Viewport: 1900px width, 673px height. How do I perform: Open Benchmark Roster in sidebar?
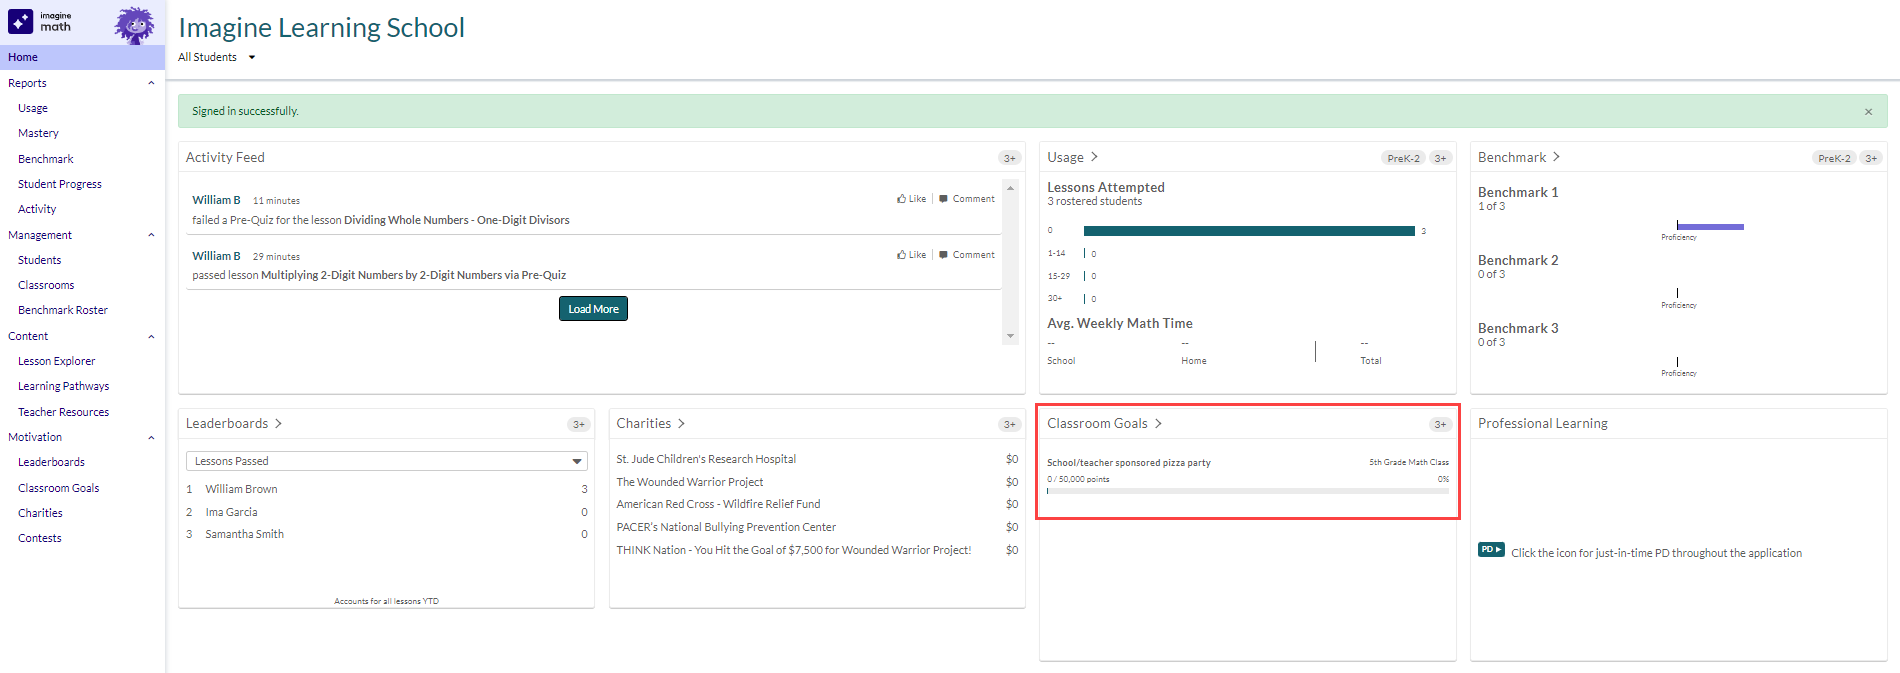tap(63, 310)
